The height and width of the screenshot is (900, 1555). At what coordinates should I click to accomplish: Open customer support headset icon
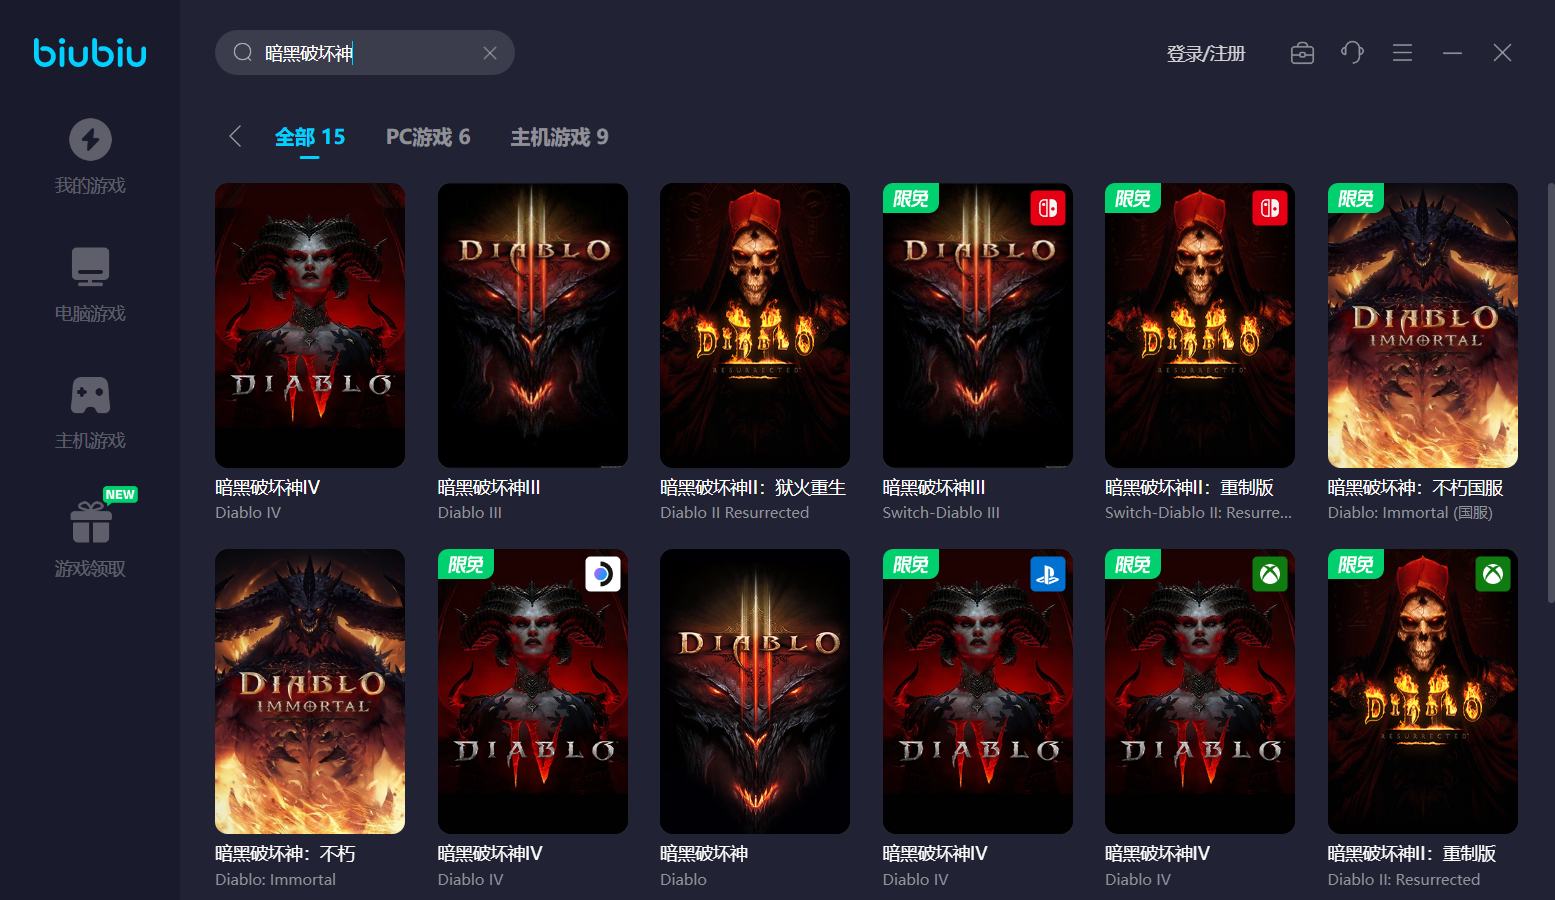pyautogui.click(x=1352, y=53)
